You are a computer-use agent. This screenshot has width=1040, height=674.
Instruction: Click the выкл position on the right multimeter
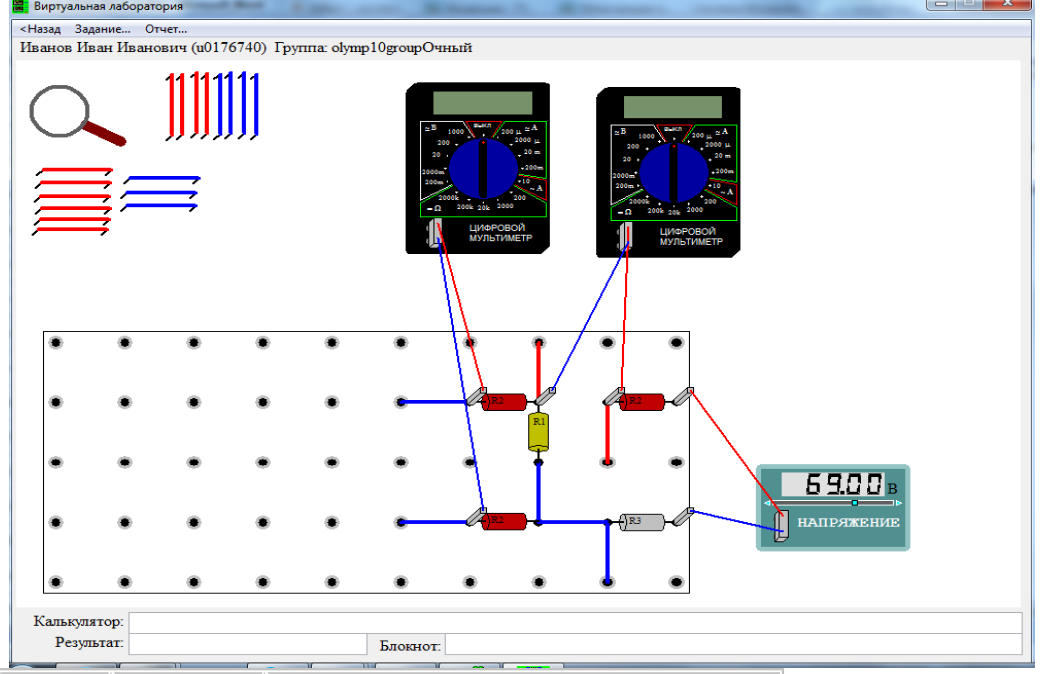(673, 129)
